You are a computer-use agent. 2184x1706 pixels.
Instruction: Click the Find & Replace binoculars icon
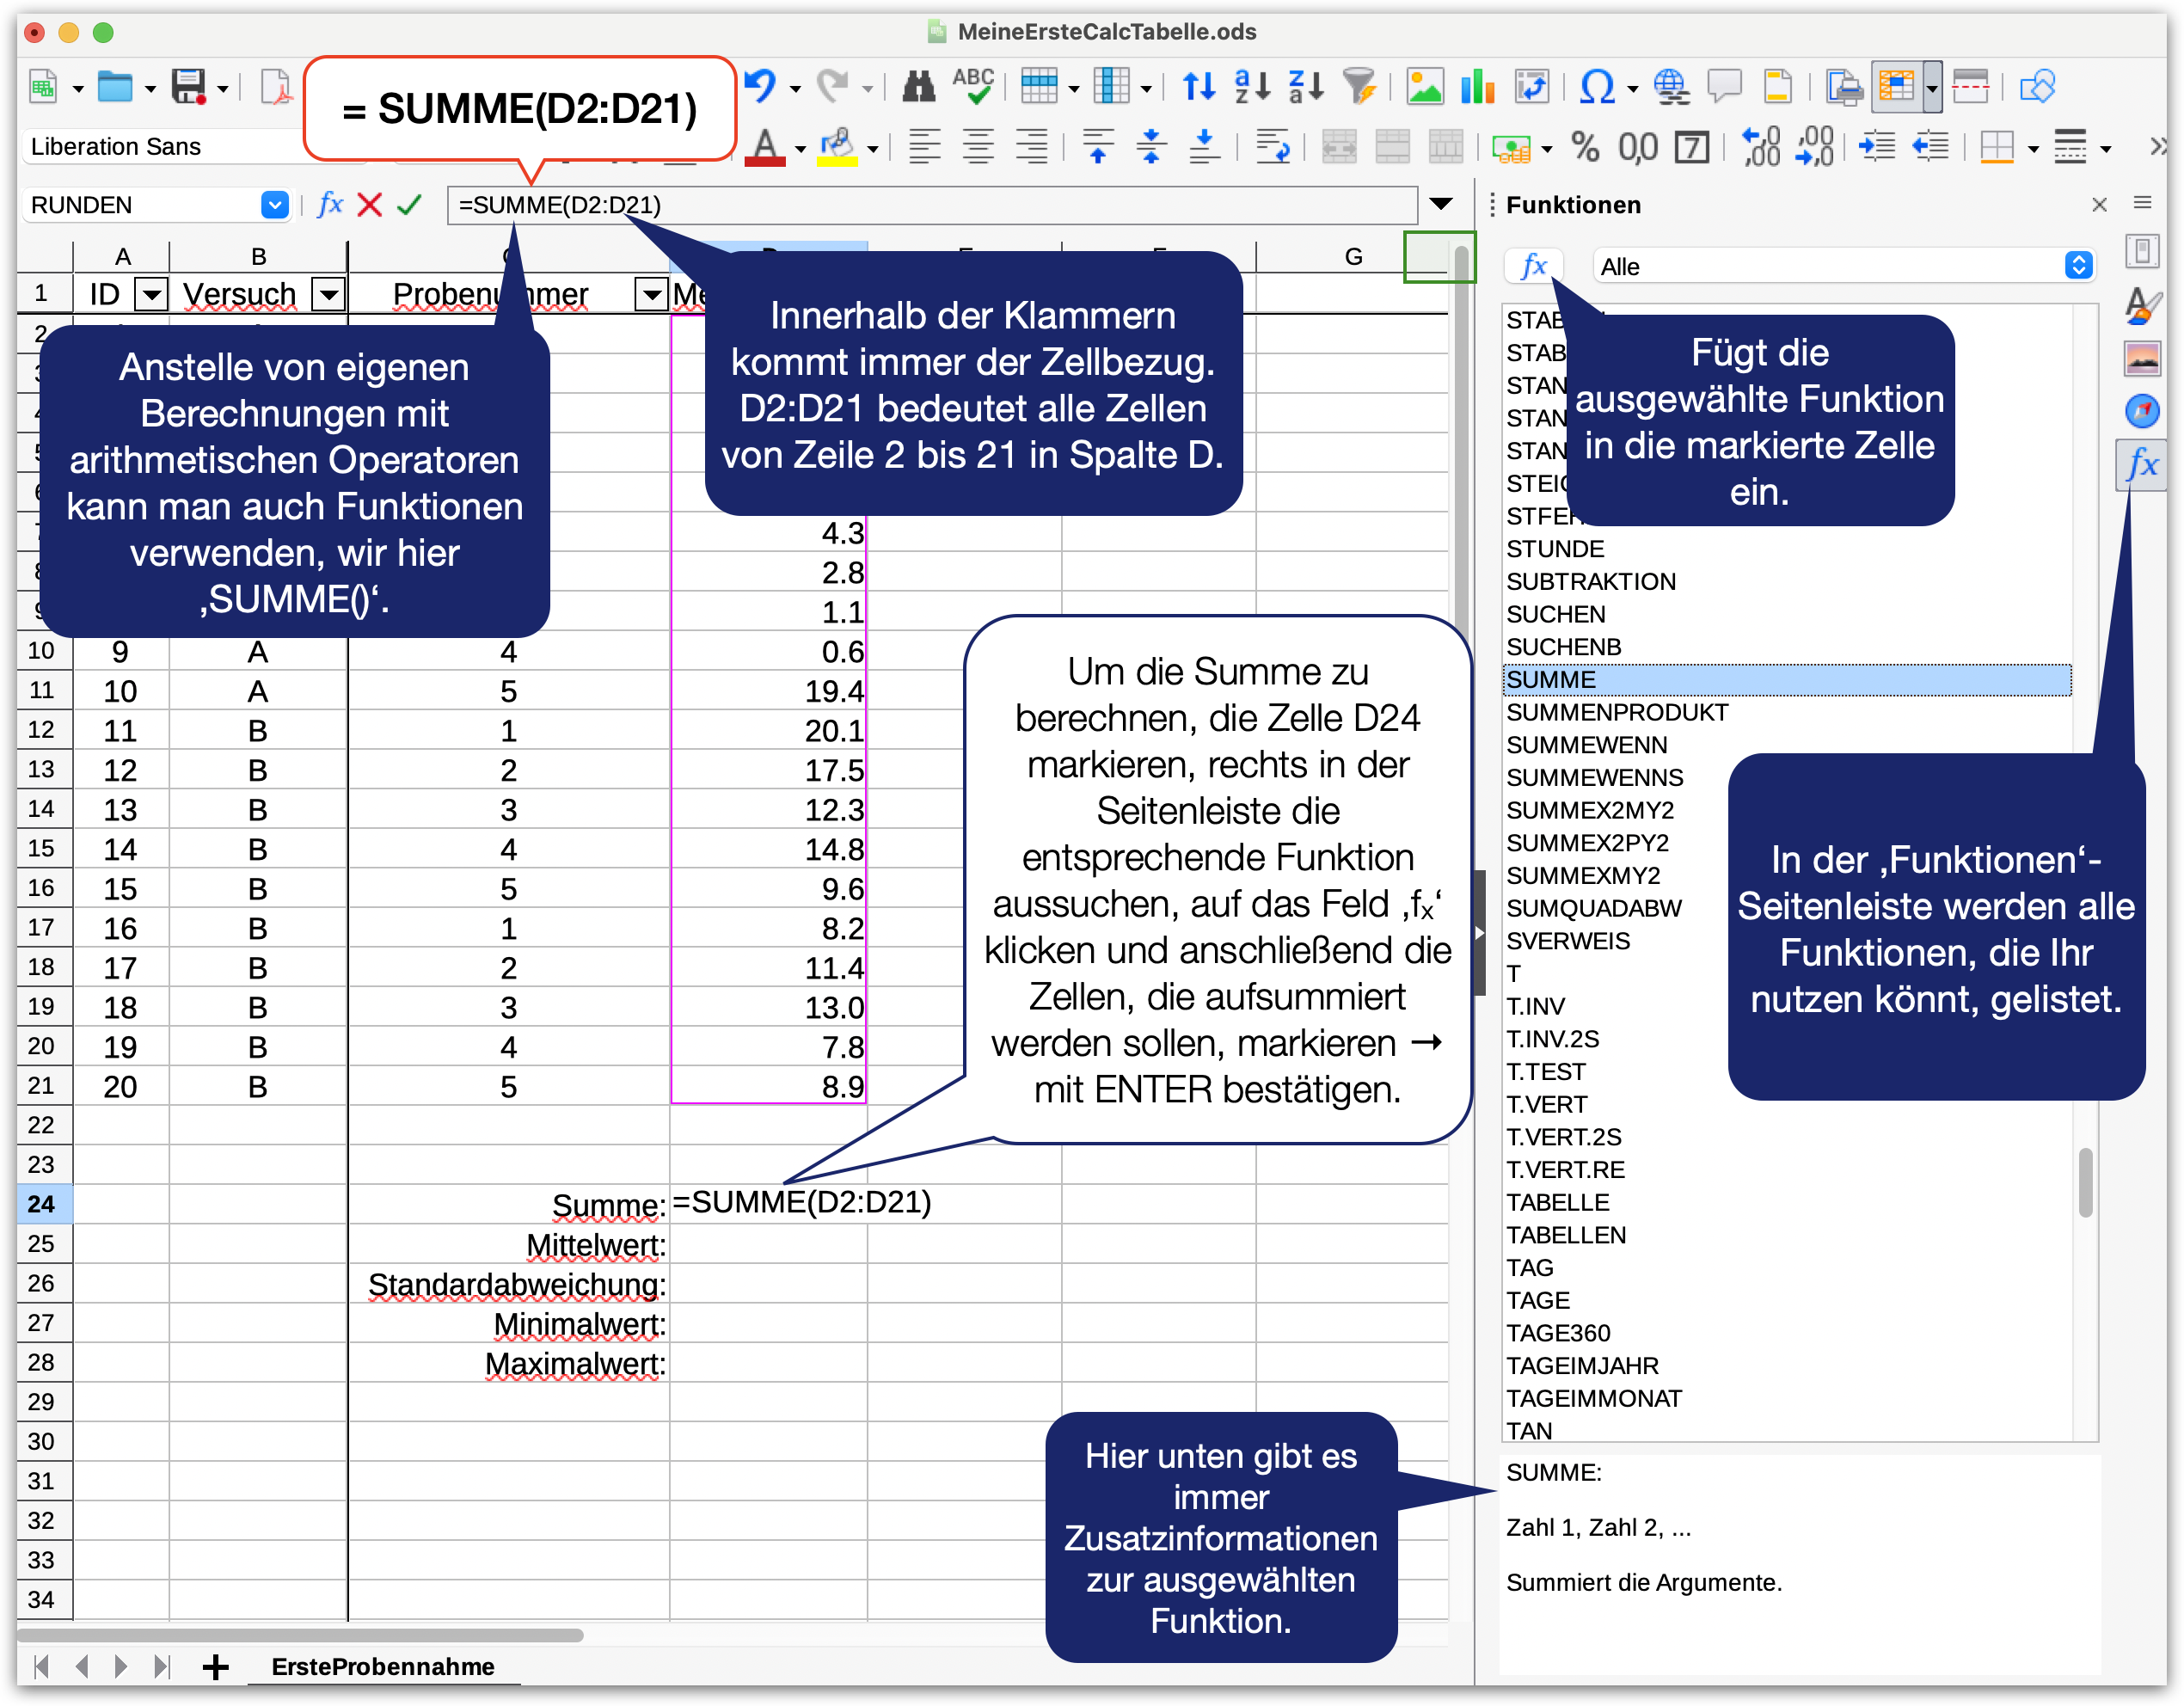918,87
